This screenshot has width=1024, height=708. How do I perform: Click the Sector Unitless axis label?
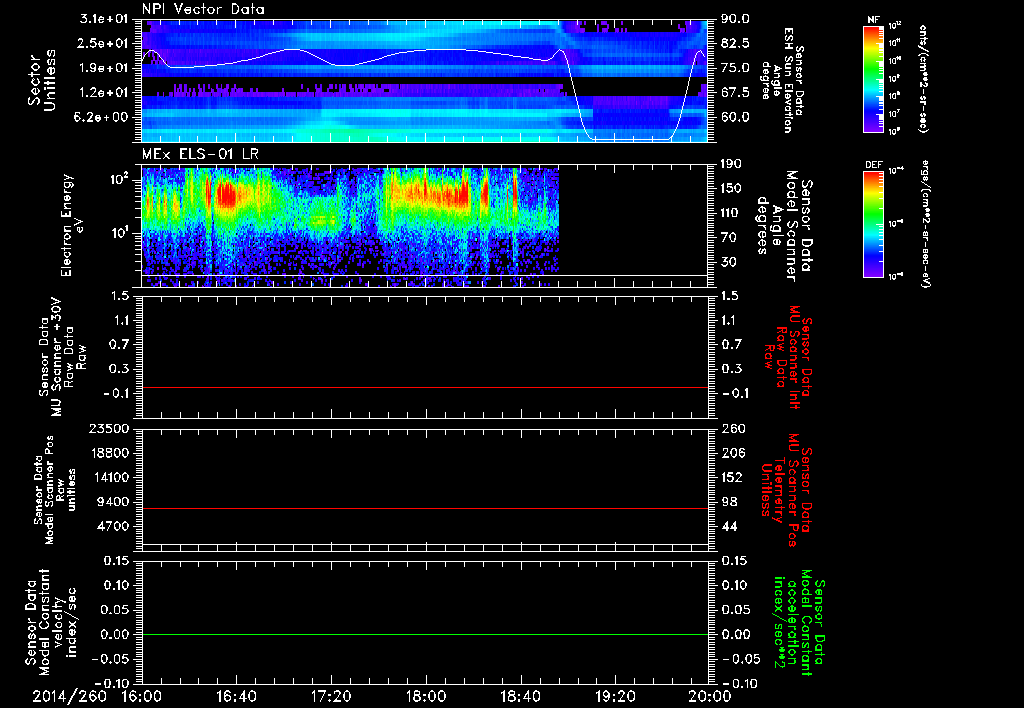[x=40, y=80]
